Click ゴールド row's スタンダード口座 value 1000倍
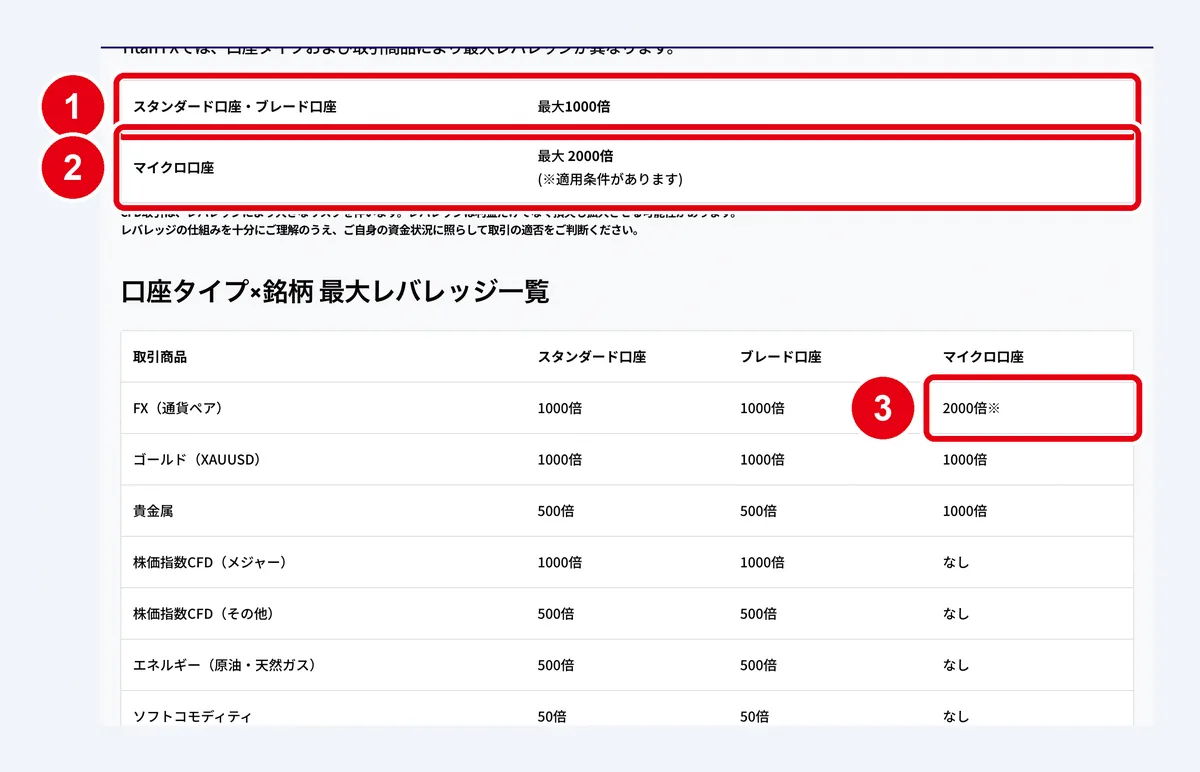1200x772 pixels. 560,460
